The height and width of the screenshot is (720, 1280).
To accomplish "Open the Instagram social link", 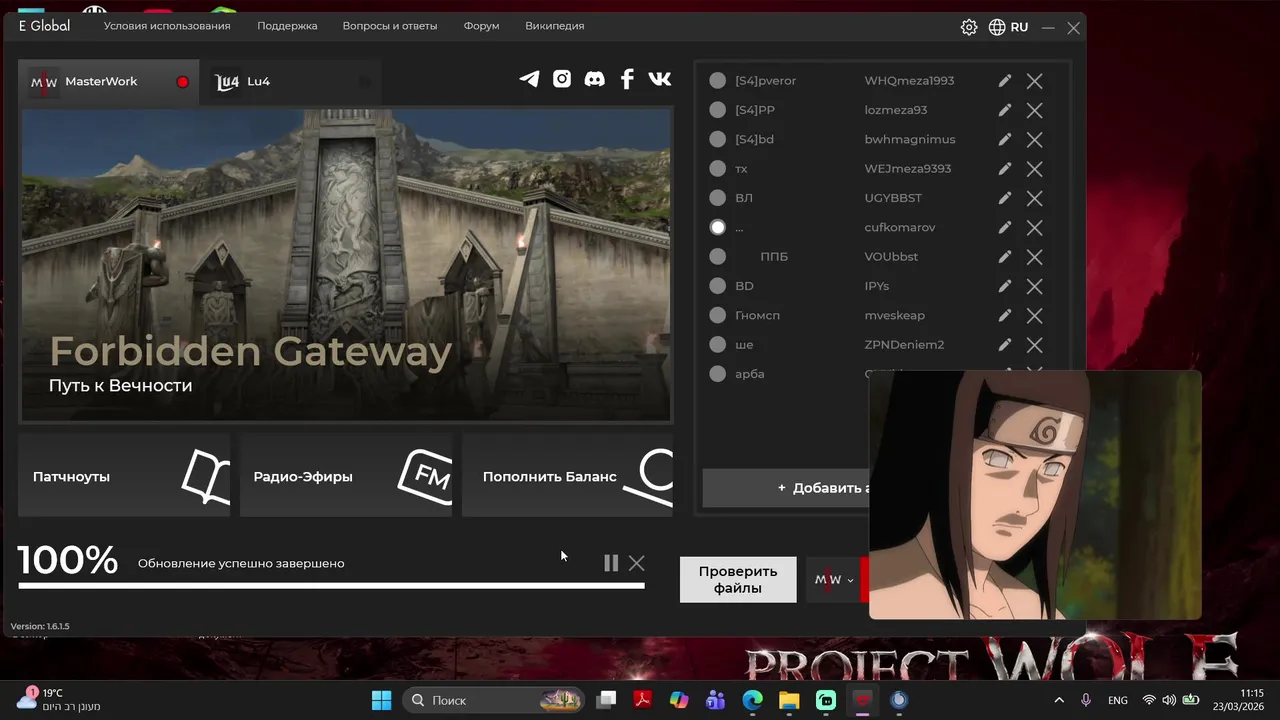I will tap(562, 79).
